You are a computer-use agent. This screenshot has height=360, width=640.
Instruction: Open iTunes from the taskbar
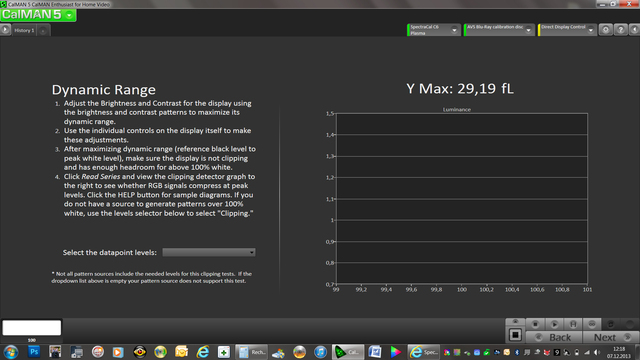pyautogui.click(x=320, y=351)
